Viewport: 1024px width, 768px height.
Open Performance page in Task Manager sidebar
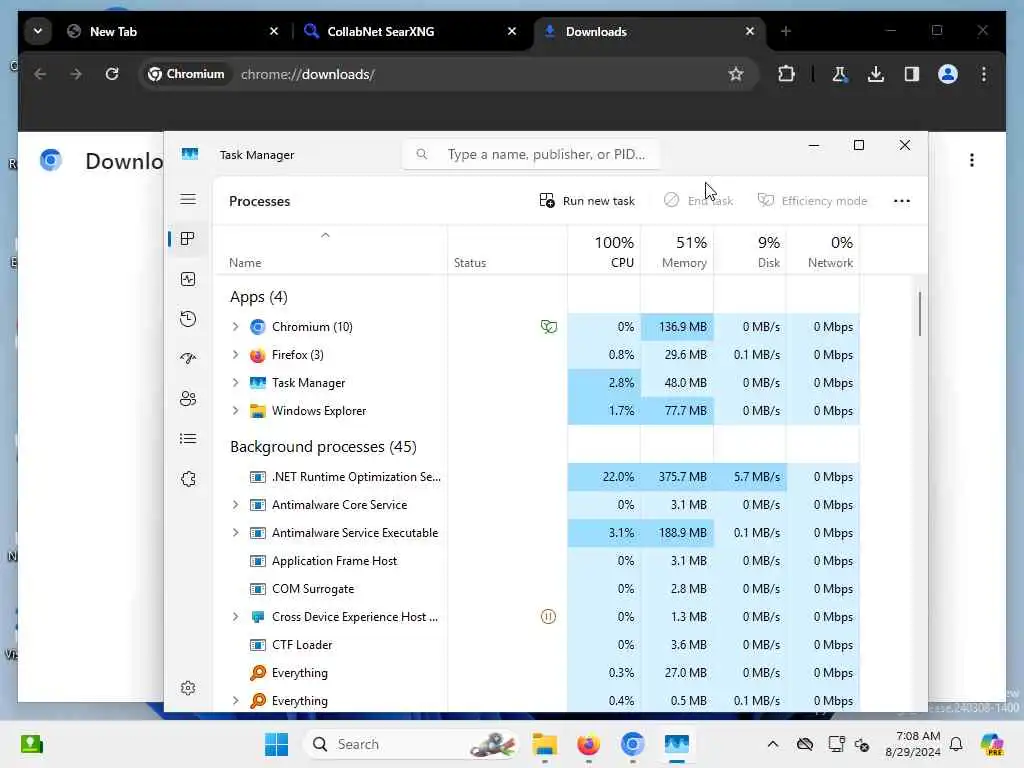pos(188,280)
